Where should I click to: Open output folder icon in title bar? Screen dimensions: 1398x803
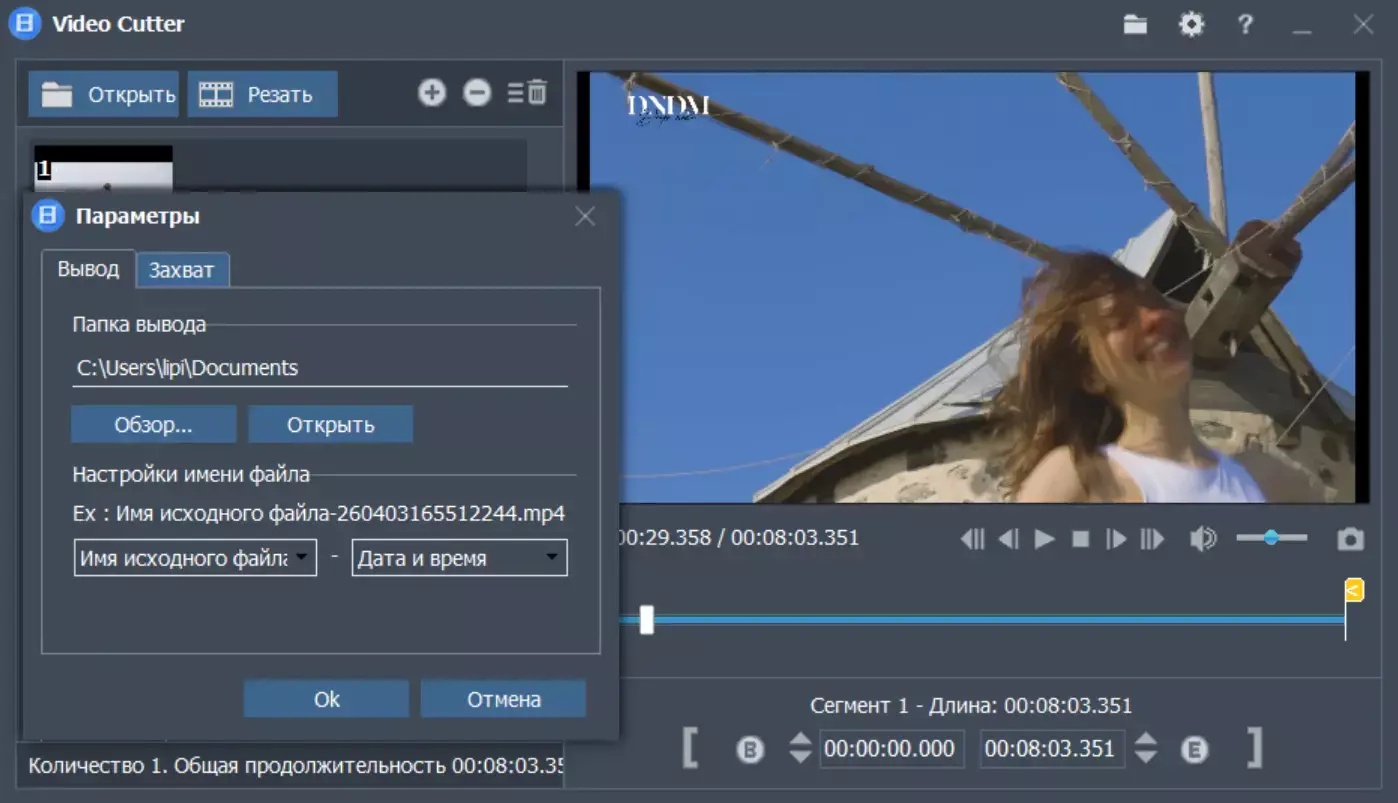(x=1135, y=25)
